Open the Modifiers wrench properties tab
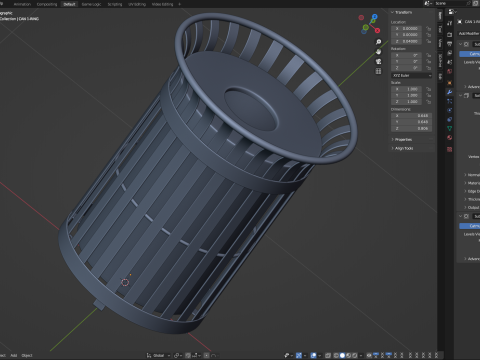This screenshot has width=480, height=360. click(x=449, y=92)
